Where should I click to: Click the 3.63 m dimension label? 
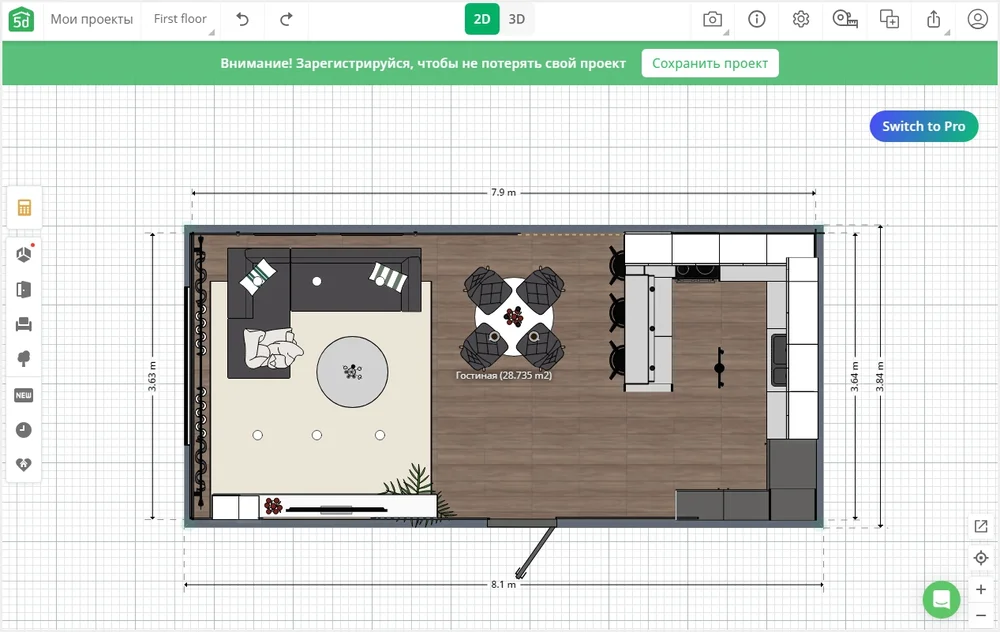tap(152, 376)
